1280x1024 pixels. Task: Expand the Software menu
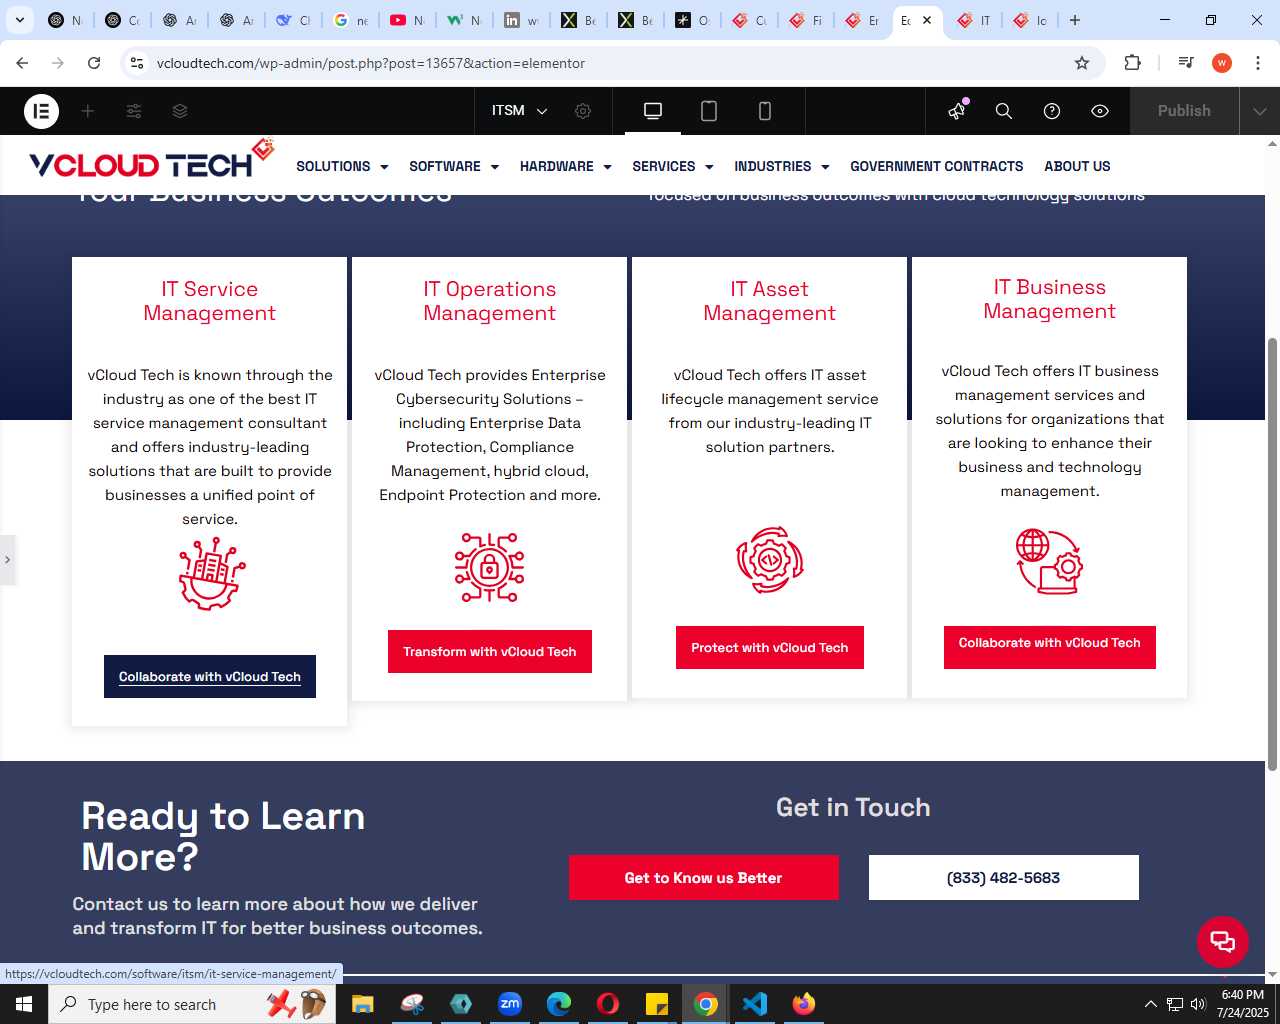coord(454,166)
